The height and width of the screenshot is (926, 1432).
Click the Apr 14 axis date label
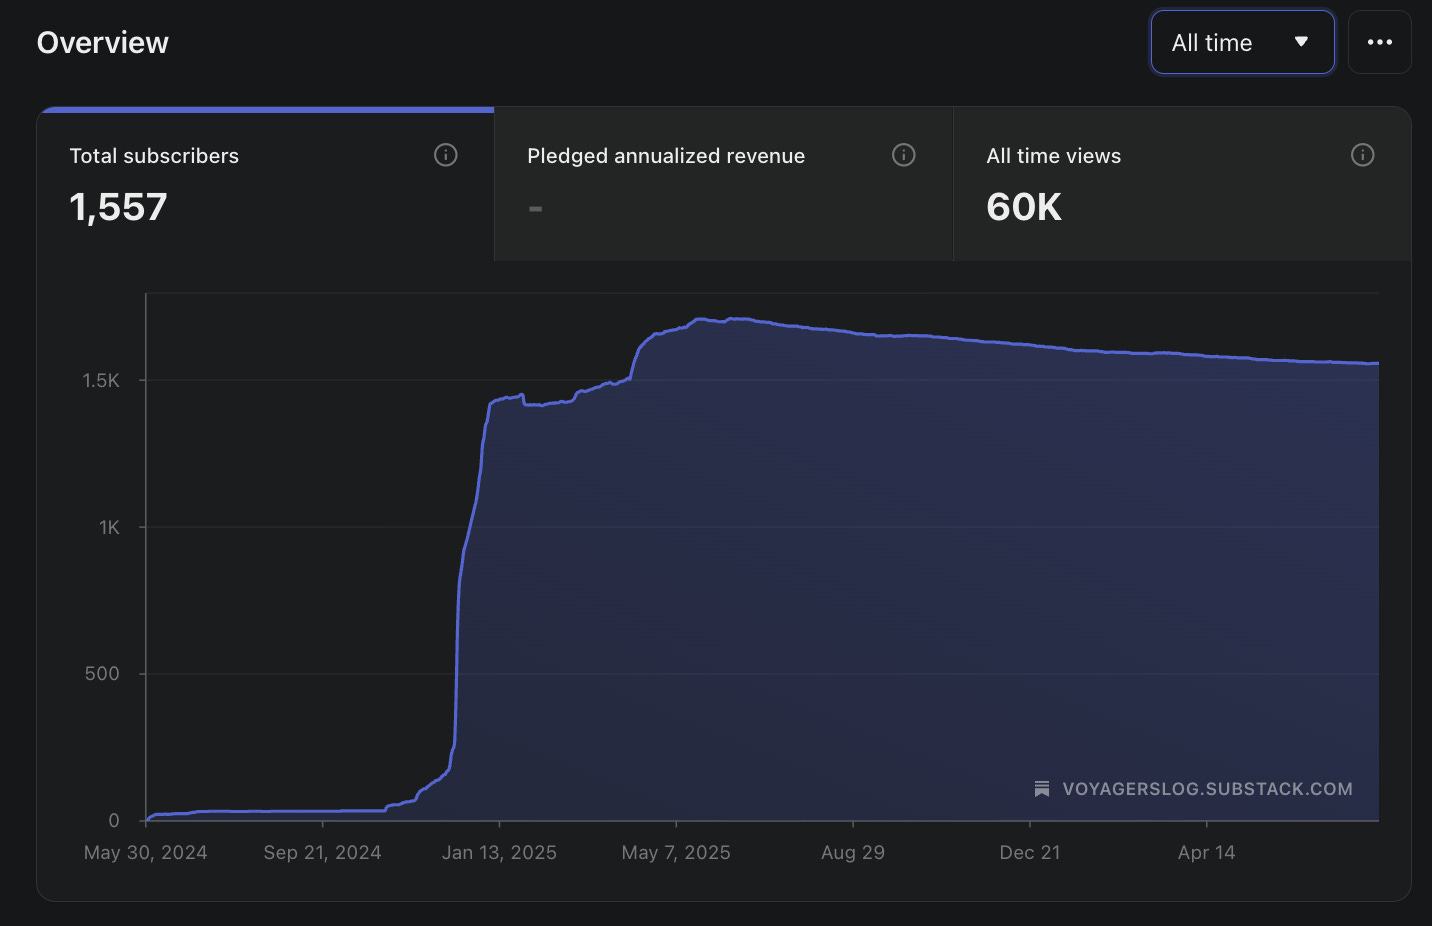(1206, 853)
